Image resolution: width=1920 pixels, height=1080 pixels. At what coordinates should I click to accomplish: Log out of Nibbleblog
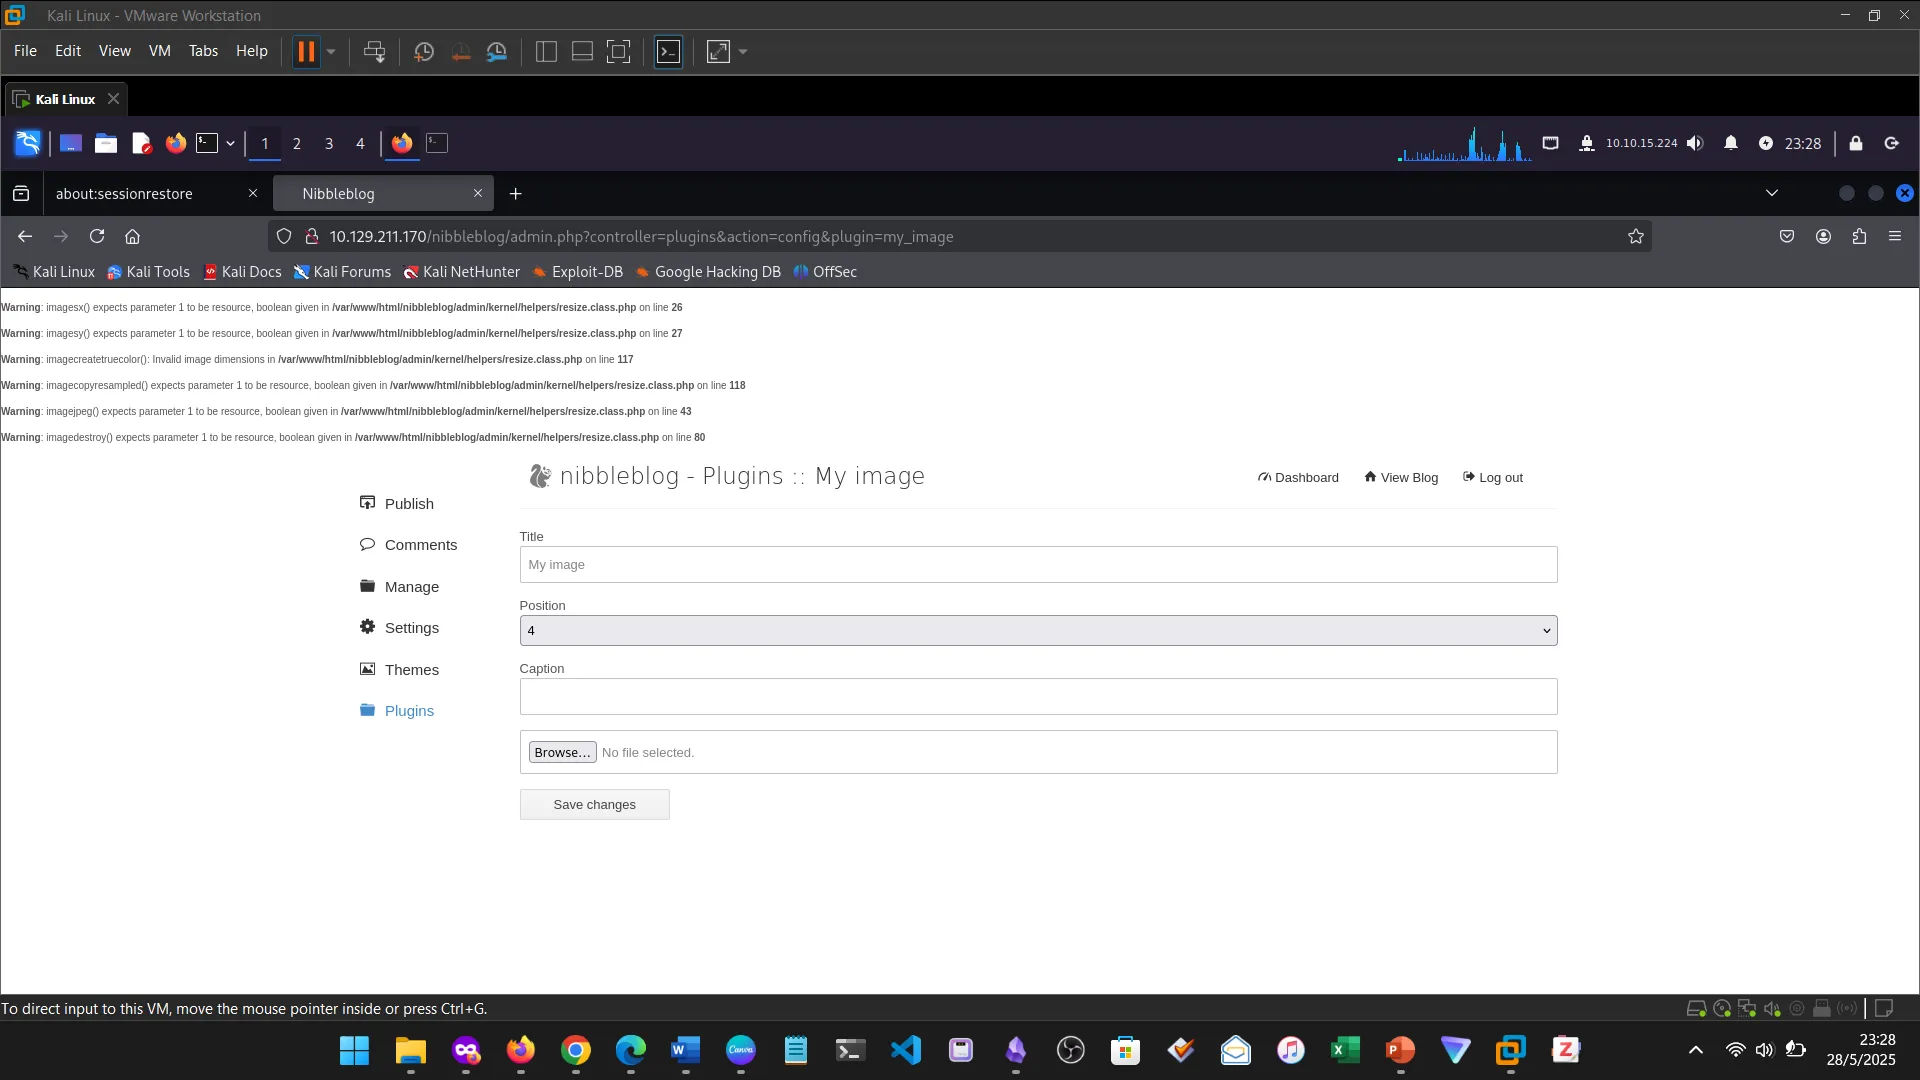point(1493,477)
